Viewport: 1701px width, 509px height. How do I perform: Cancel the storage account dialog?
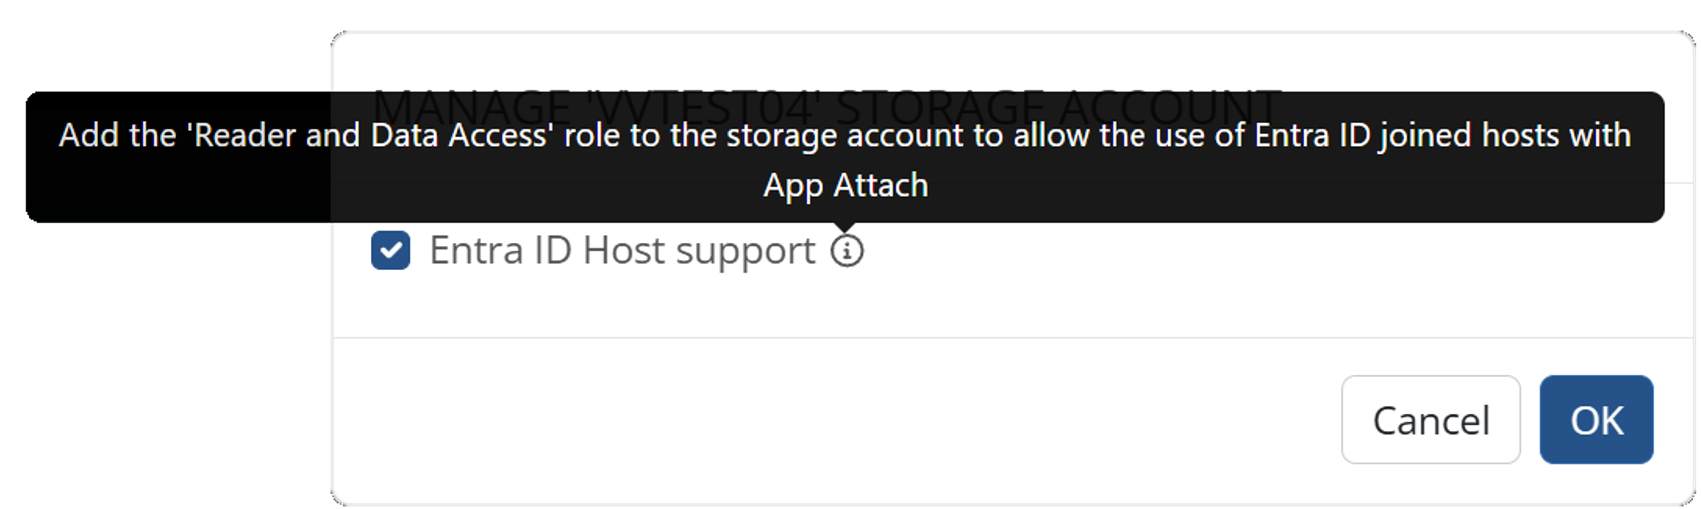click(x=1430, y=420)
